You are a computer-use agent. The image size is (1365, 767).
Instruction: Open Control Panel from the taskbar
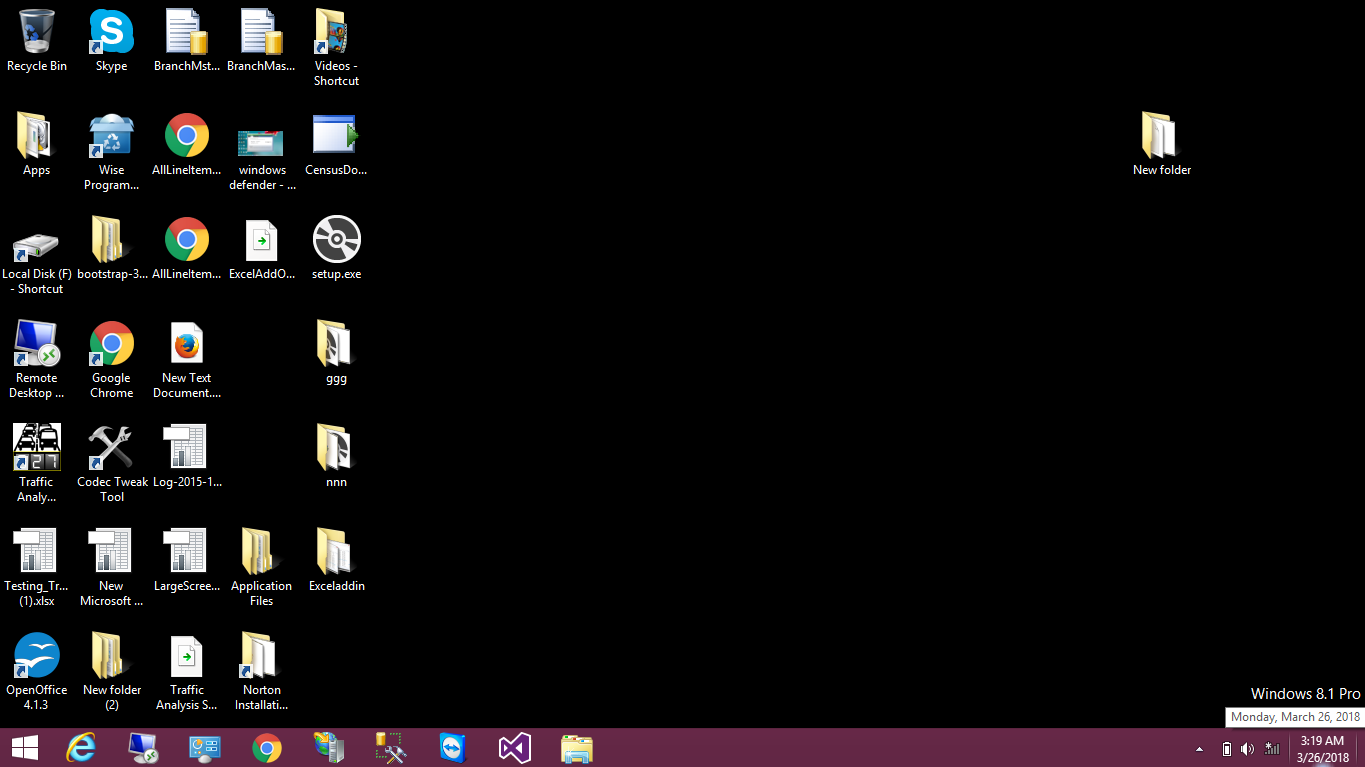[x=205, y=748]
